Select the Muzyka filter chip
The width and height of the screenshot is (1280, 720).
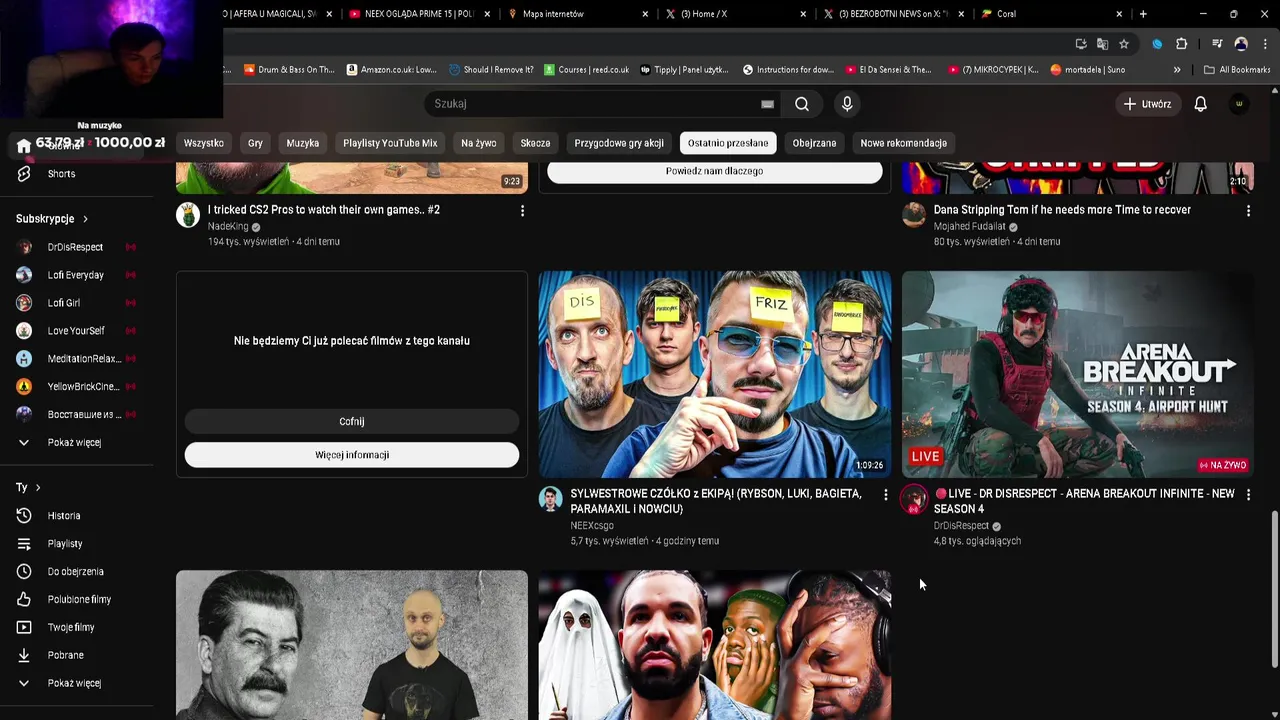point(303,143)
